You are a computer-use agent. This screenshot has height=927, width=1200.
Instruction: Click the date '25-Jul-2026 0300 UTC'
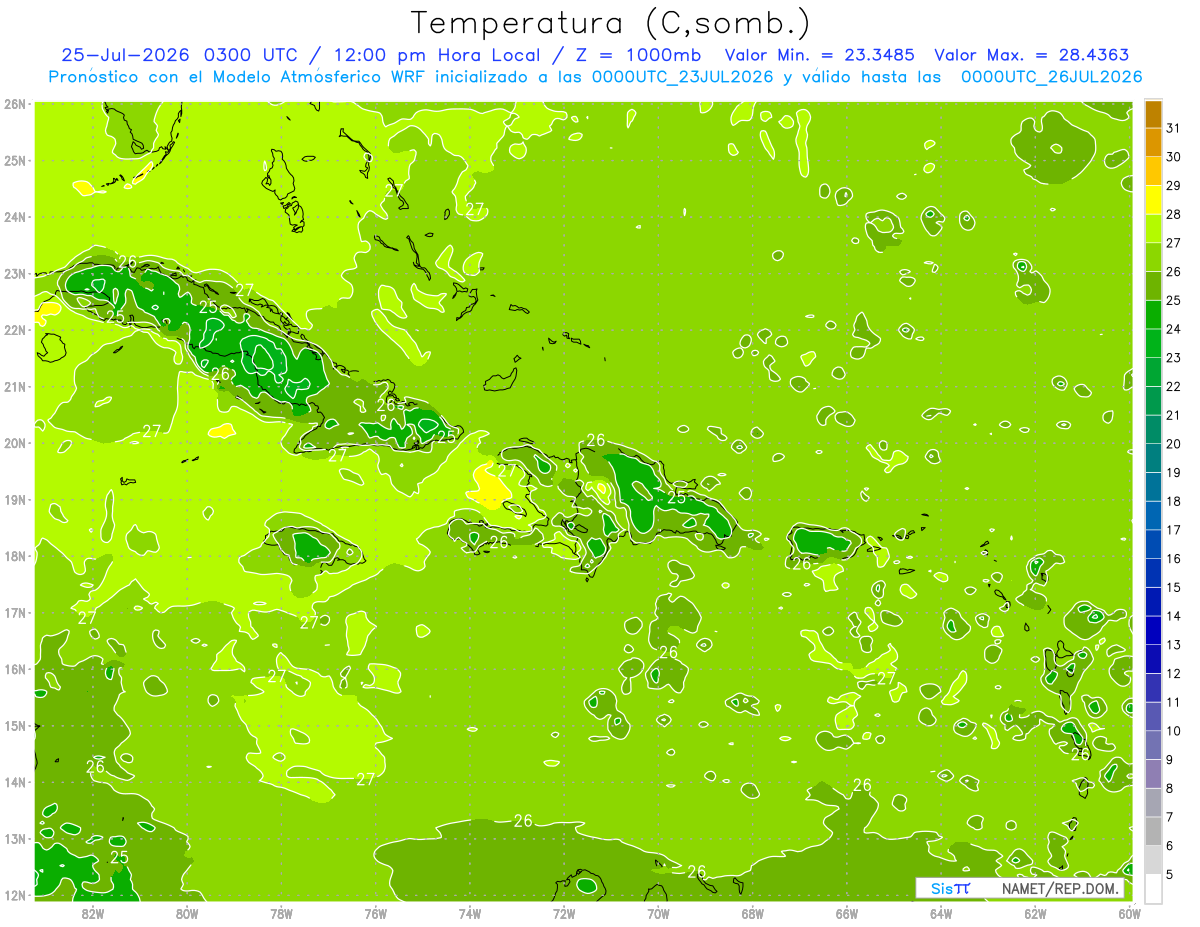point(179,55)
